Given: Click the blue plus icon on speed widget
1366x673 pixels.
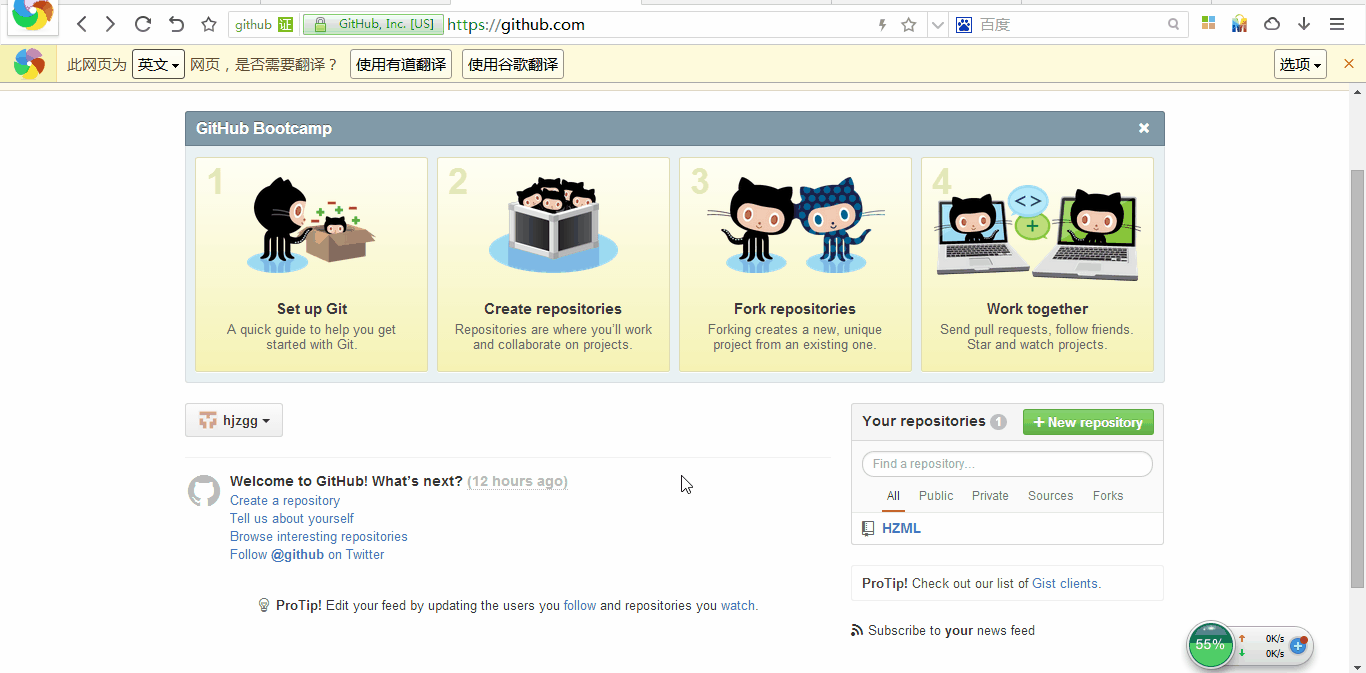Looking at the screenshot, I should pos(1298,646).
